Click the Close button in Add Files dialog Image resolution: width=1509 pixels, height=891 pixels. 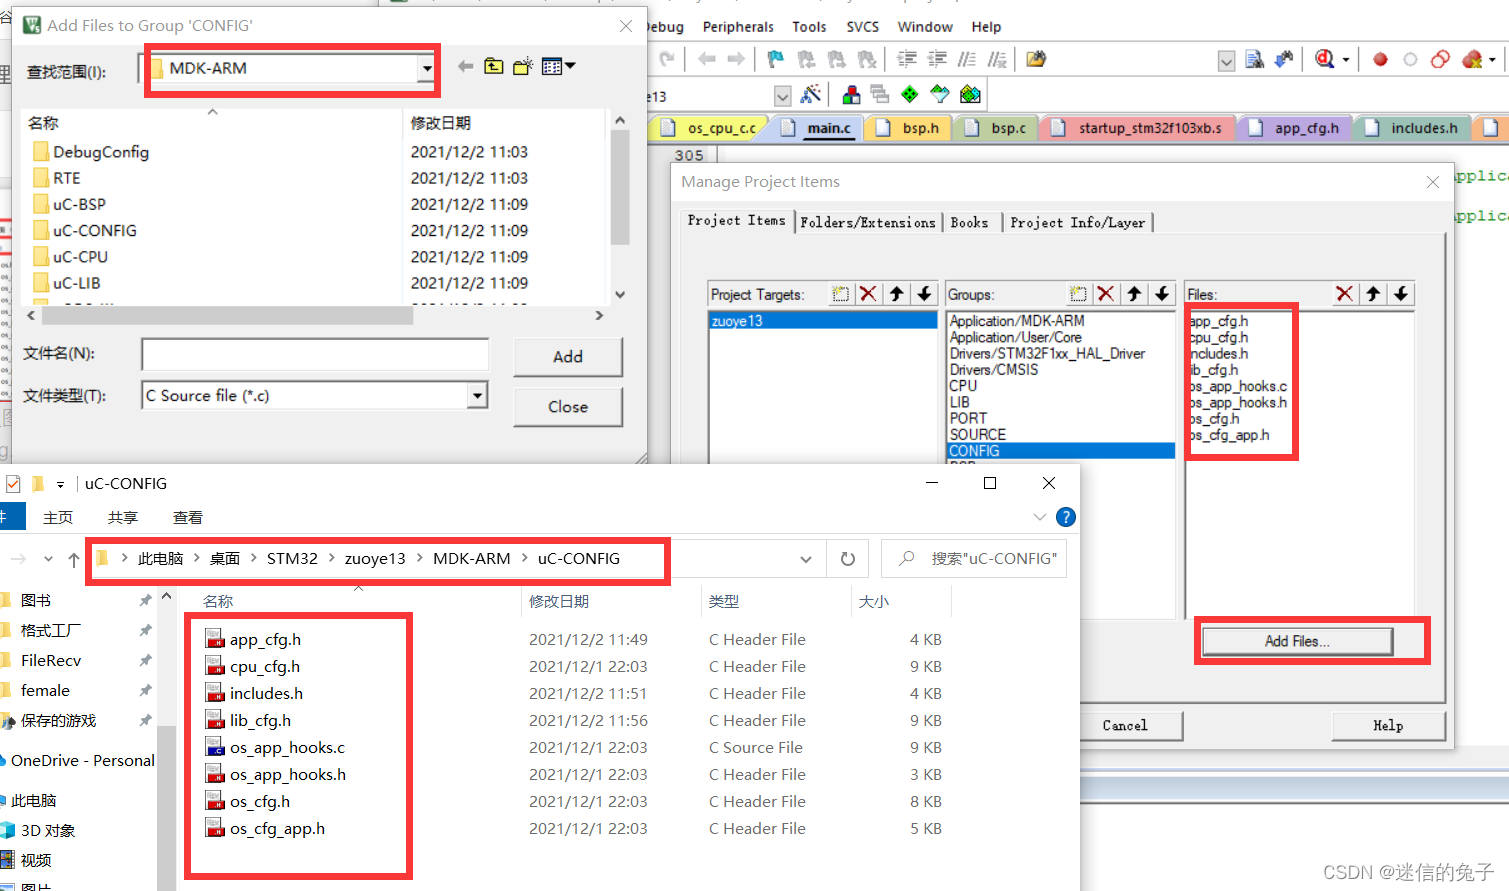click(x=568, y=407)
